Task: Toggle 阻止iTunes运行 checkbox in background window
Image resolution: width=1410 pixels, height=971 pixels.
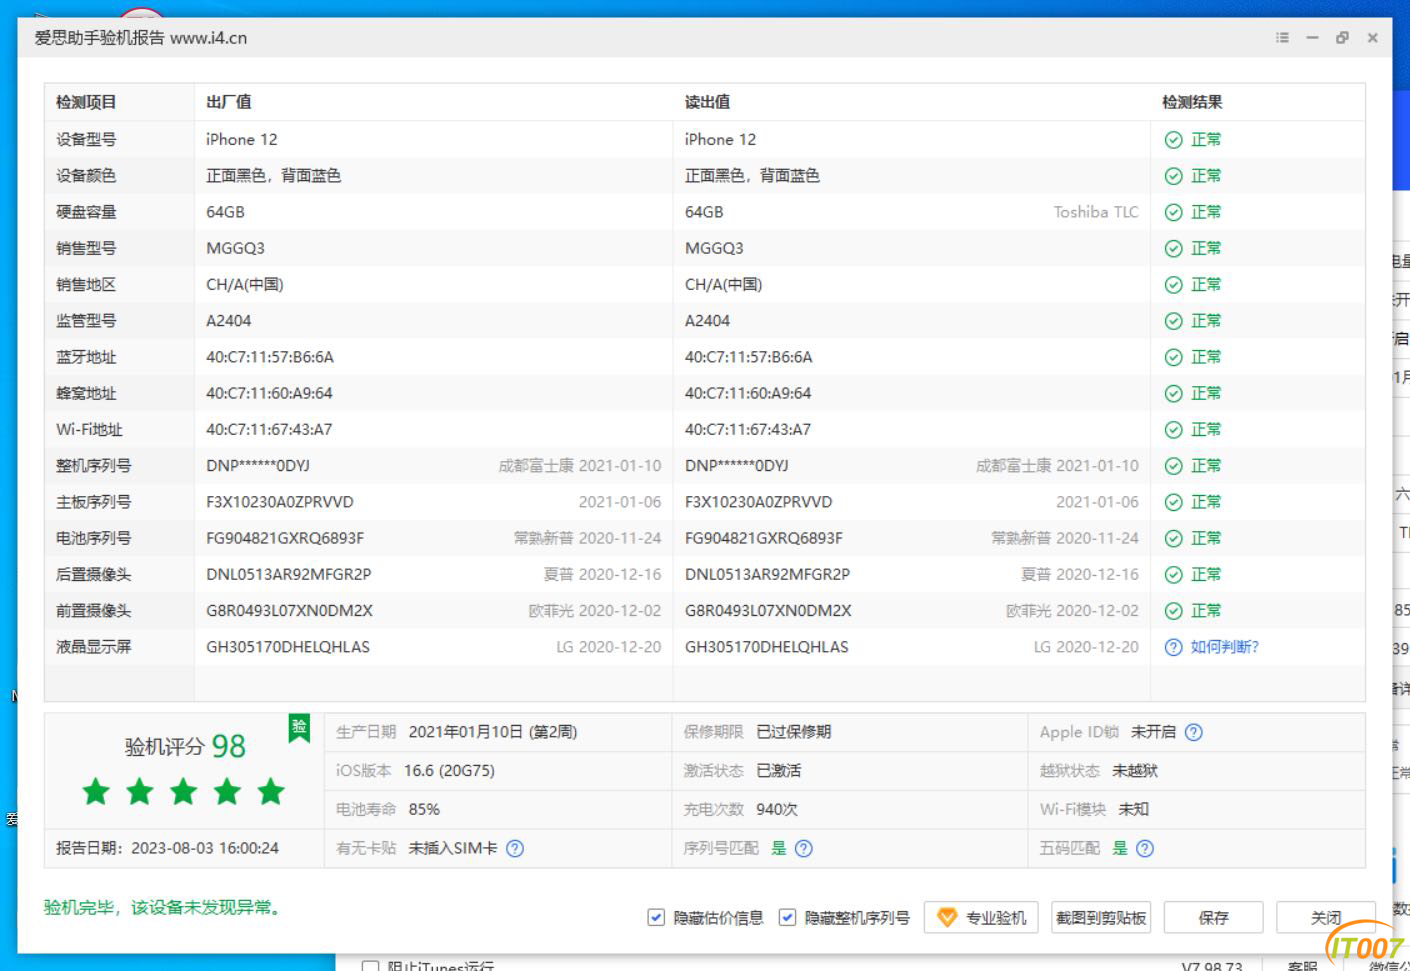Action: point(370,966)
